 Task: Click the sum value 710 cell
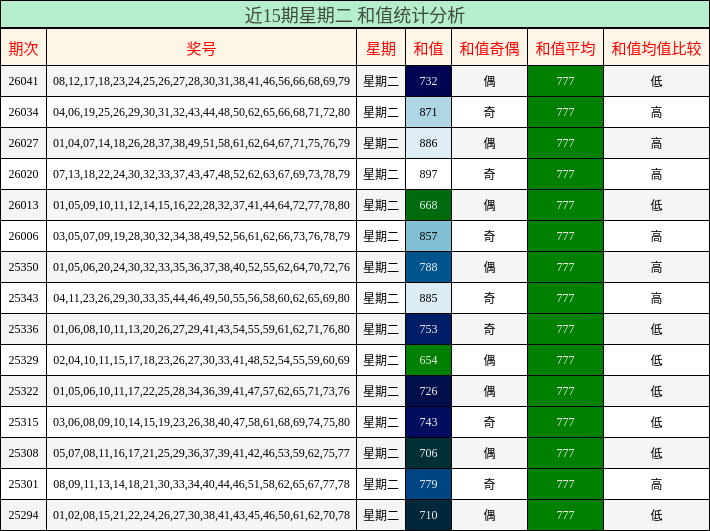pyautogui.click(x=428, y=515)
